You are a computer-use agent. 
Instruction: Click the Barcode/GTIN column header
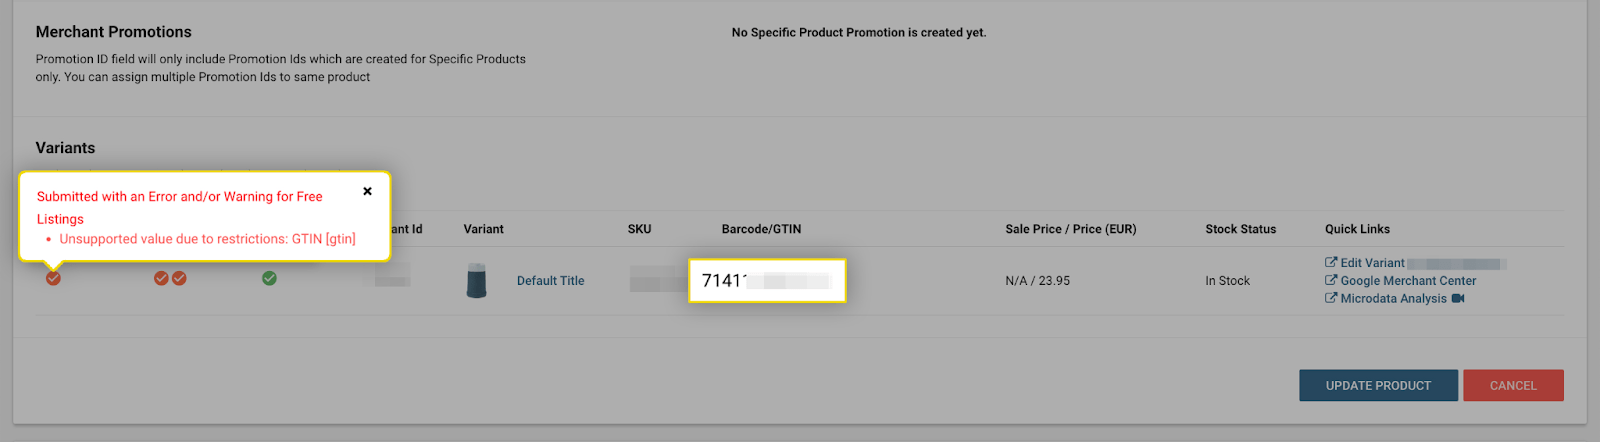pos(761,229)
